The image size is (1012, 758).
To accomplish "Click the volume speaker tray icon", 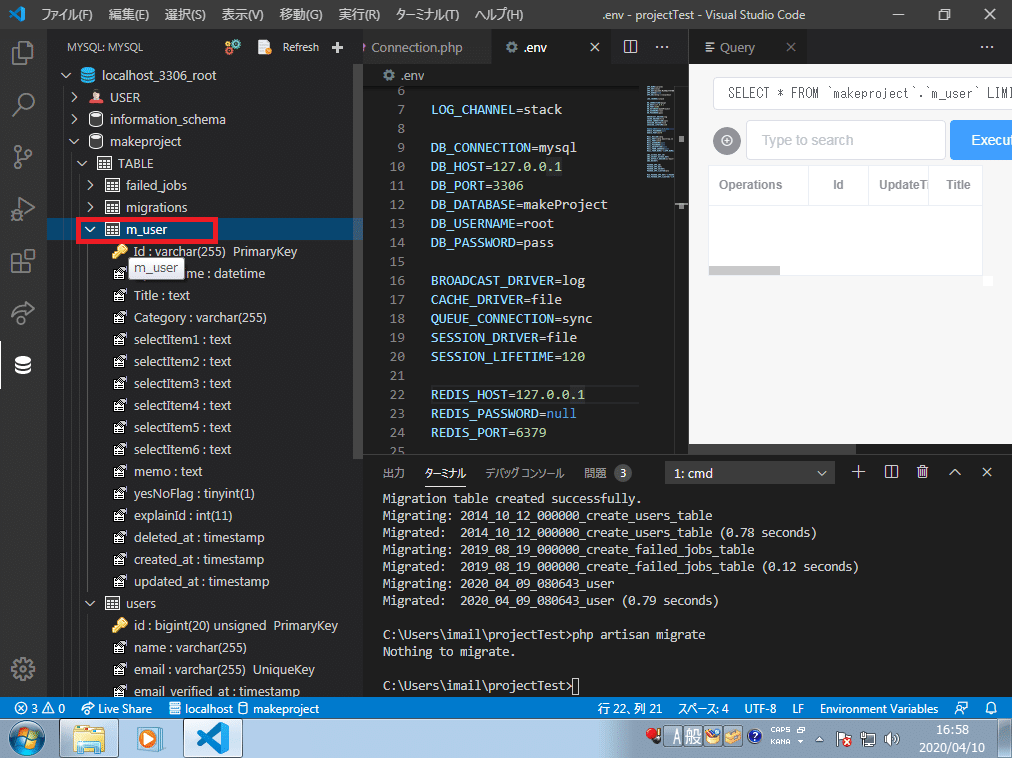I will [x=891, y=739].
